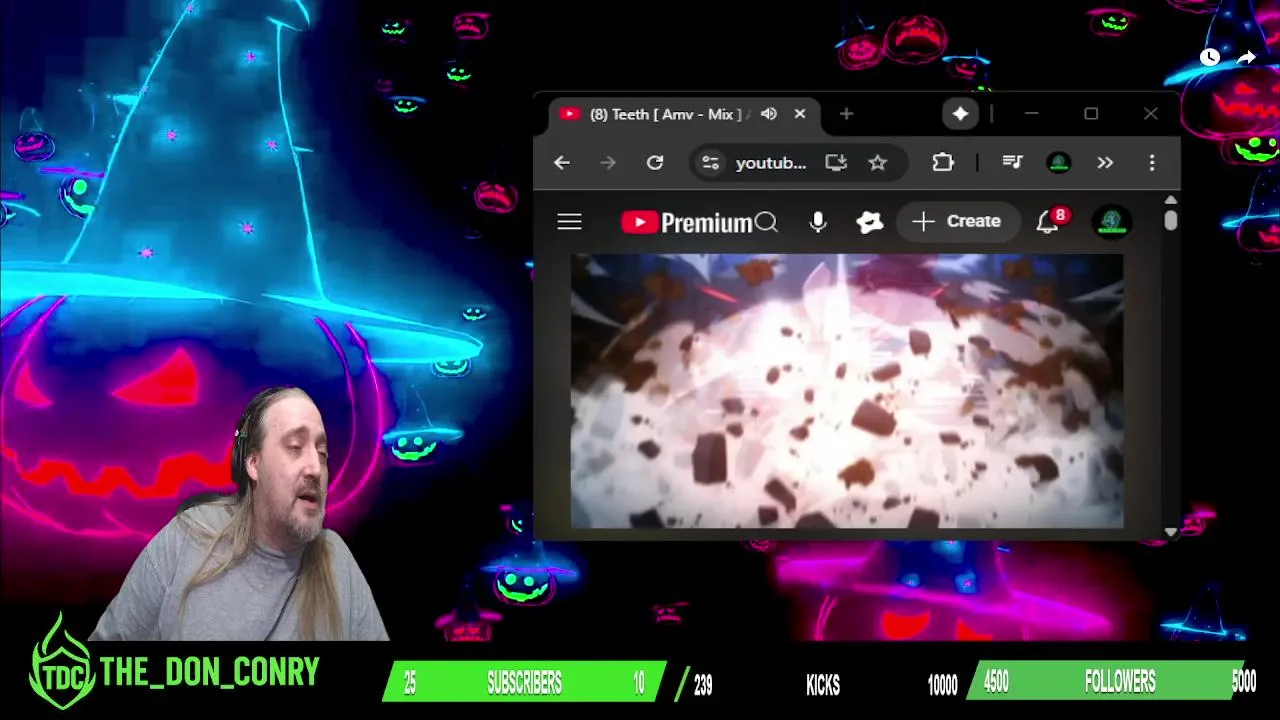Maximize the Chrome window

1091,114
